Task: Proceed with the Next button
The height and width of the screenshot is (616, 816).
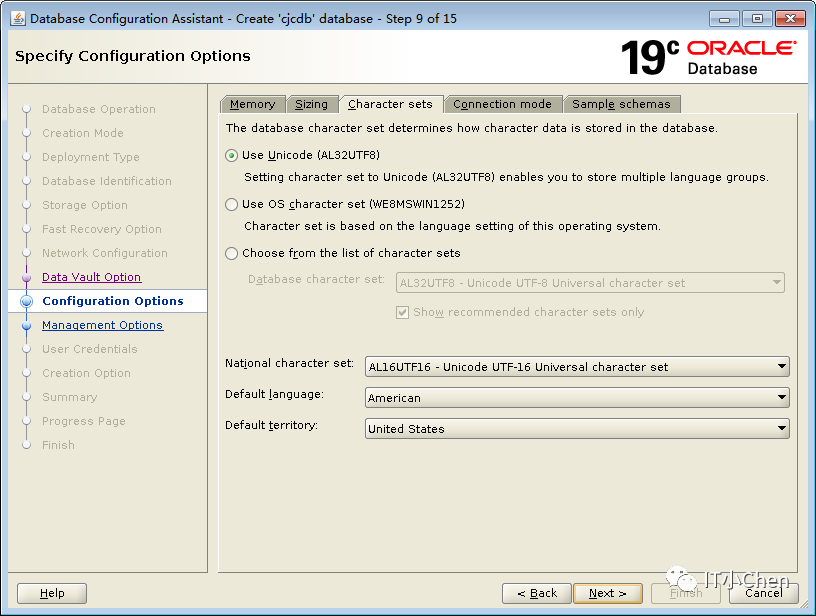Action: pos(608,593)
